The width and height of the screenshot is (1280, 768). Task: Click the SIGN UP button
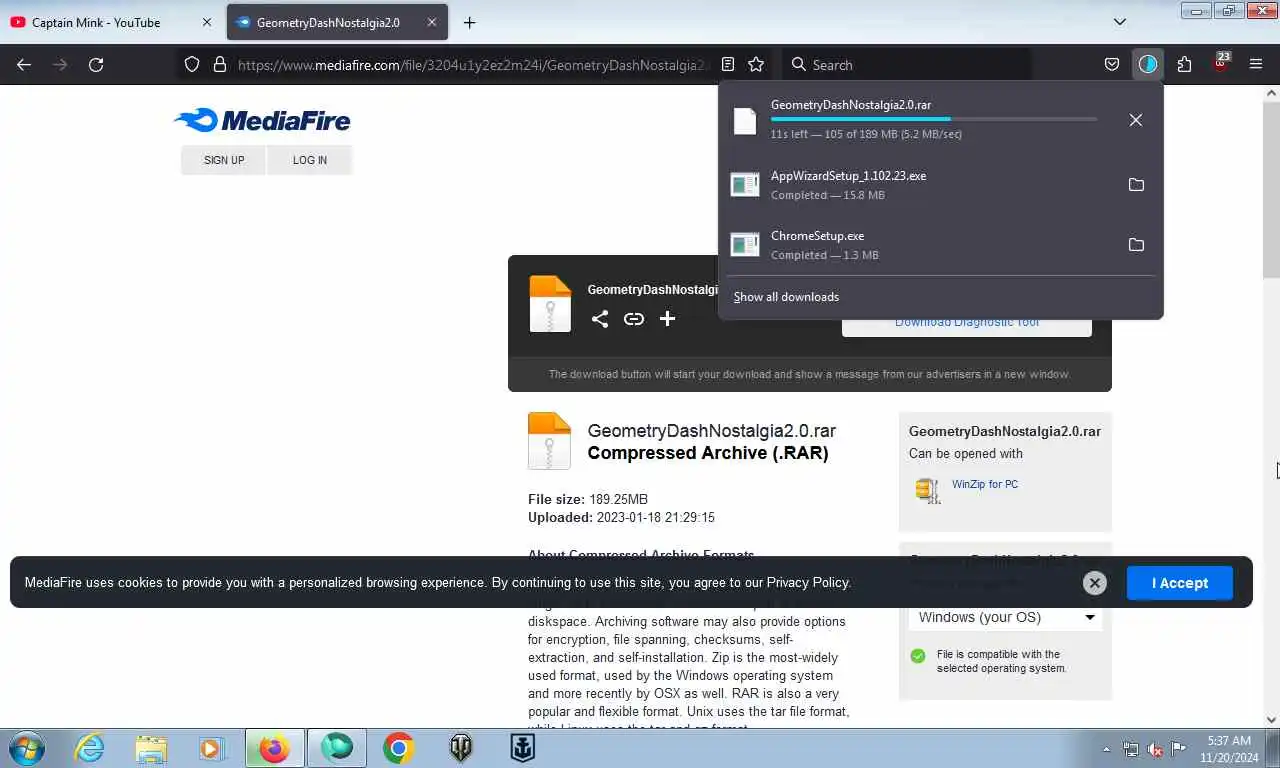click(224, 160)
